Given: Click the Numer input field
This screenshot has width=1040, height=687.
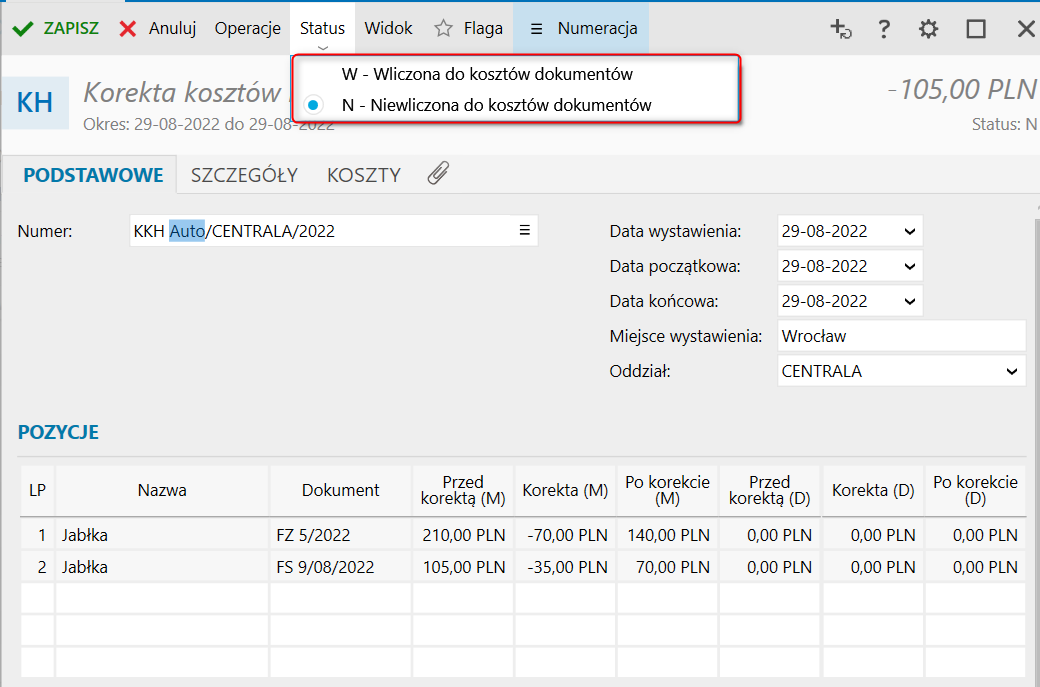Looking at the screenshot, I should (x=334, y=231).
